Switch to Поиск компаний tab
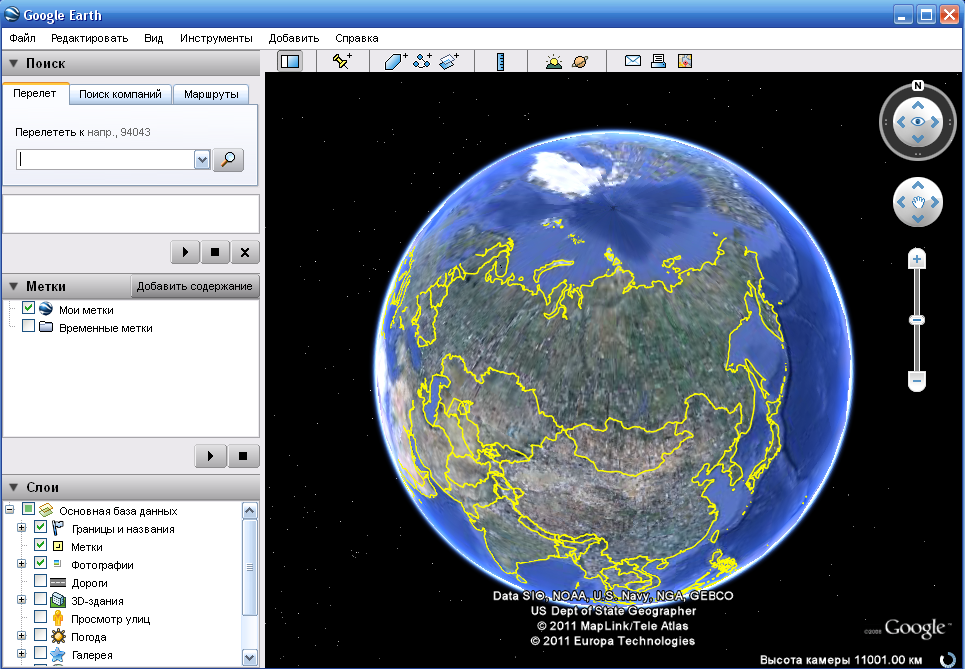Viewport: 965px width, 669px height. 120,94
